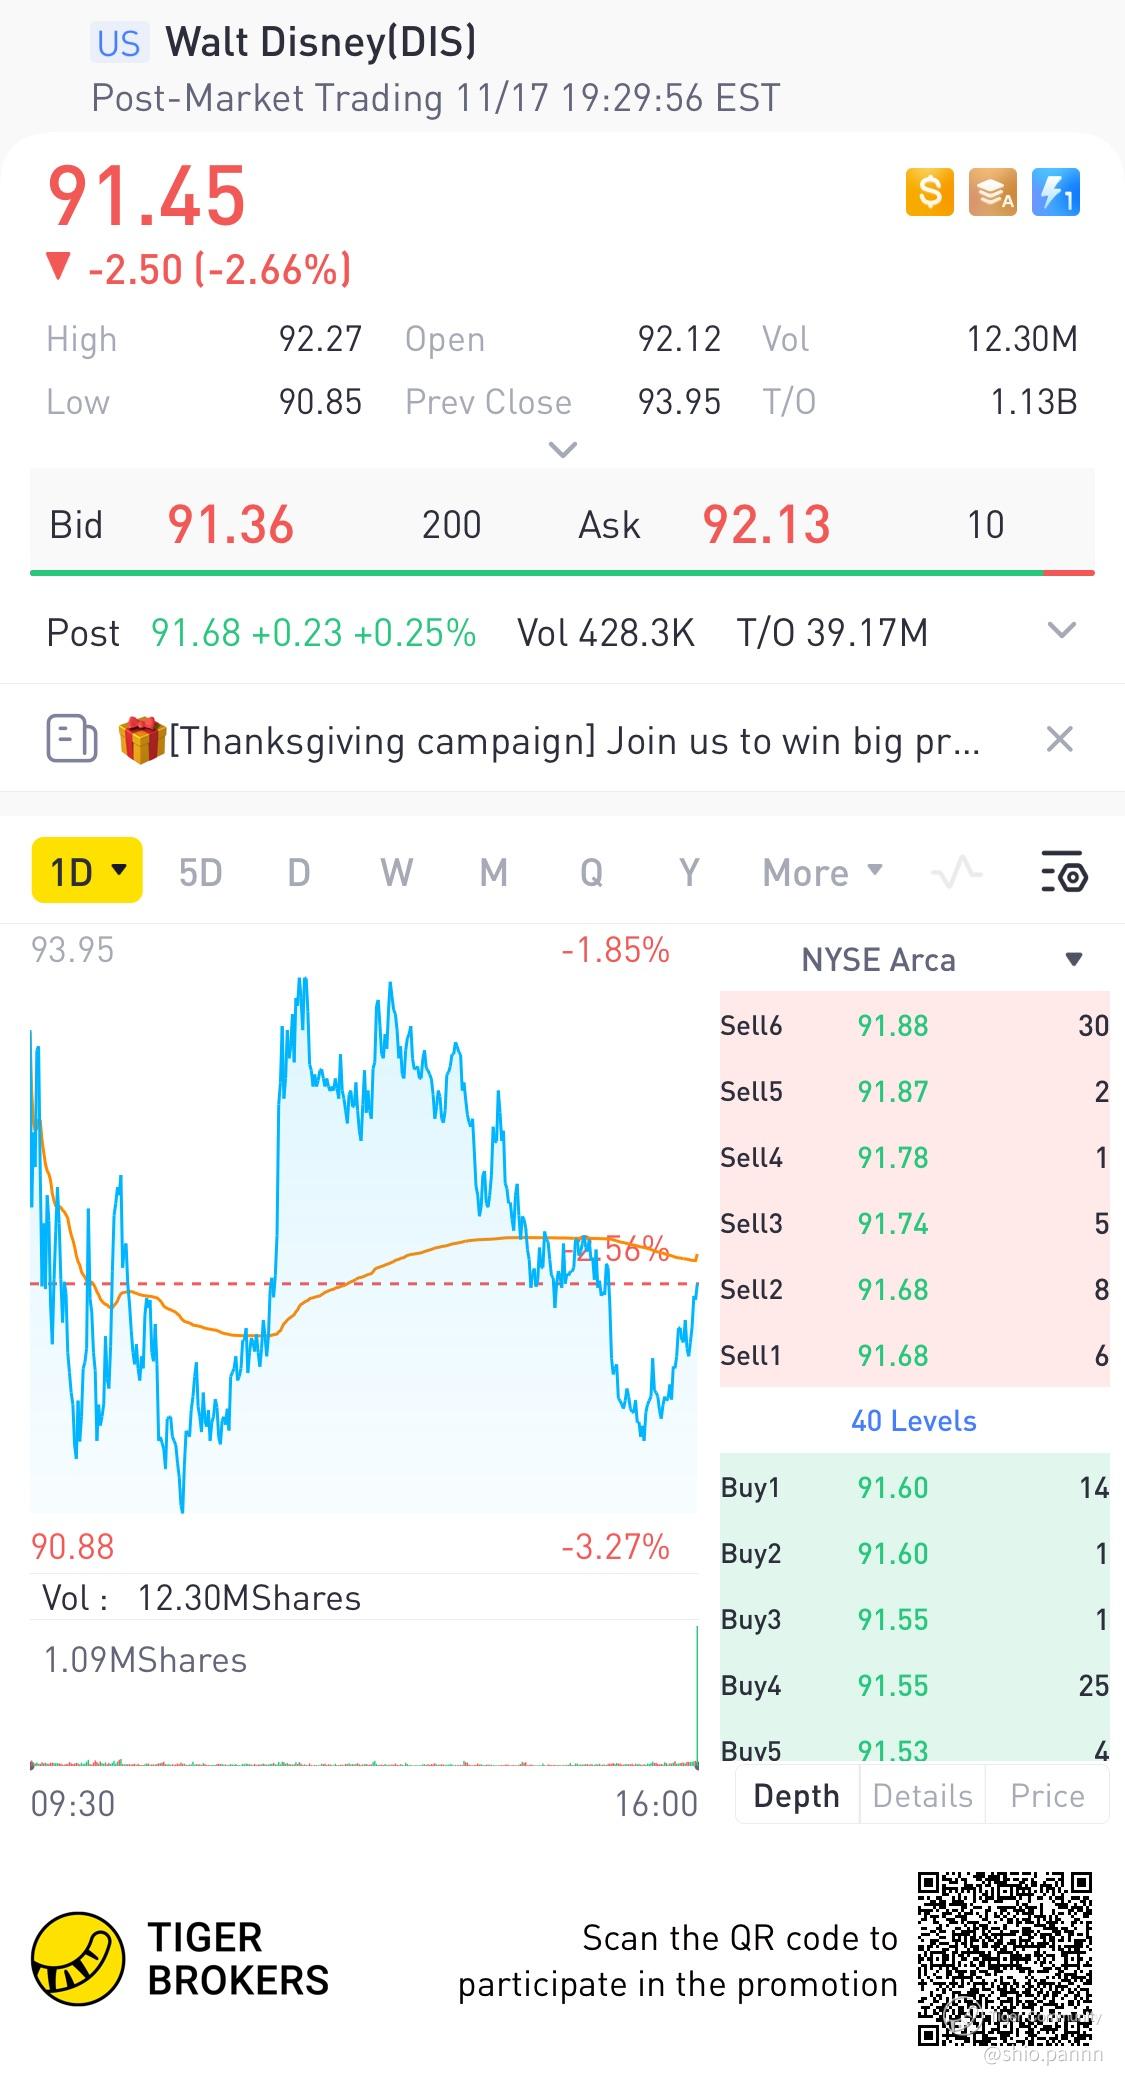Image resolution: width=1125 pixels, height=2079 pixels.
Task: Tap the bid-ask ratio bar
Action: pos(562,573)
